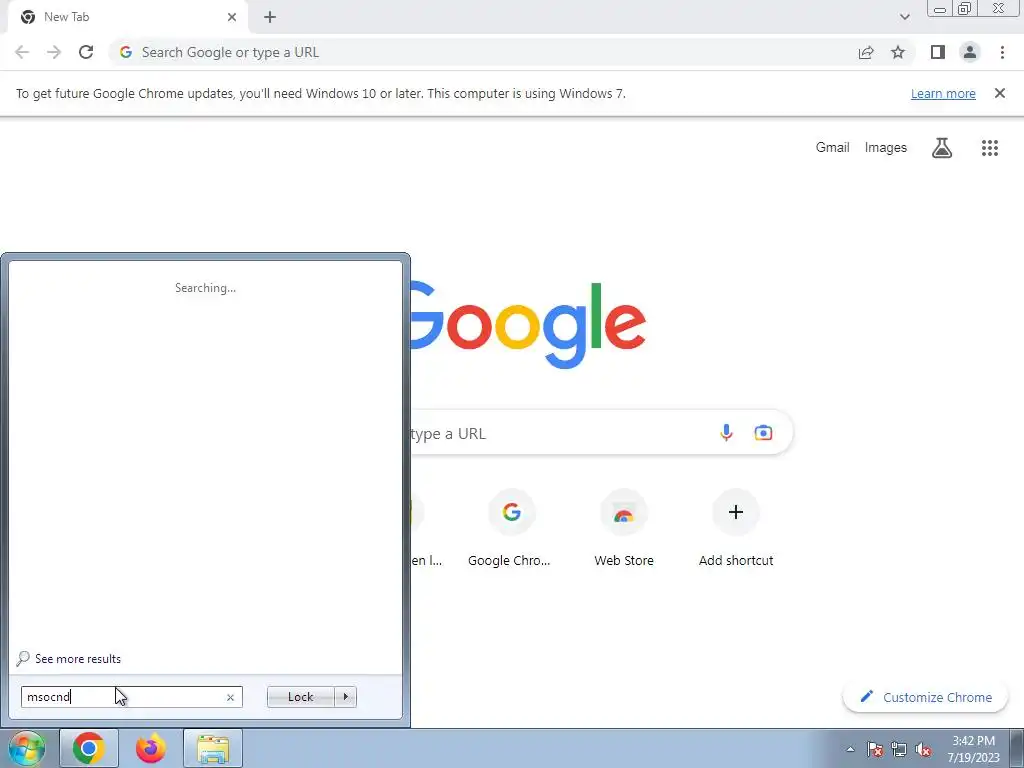This screenshot has width=1024, height=768.
Task: Search by image with camera icon
Action: [763, 432]
